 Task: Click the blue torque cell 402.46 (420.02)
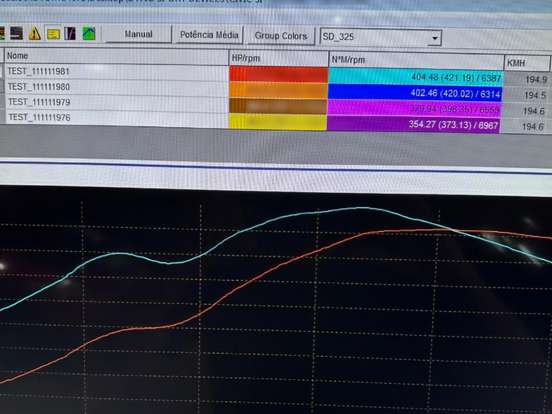click(x=415, y=93)
